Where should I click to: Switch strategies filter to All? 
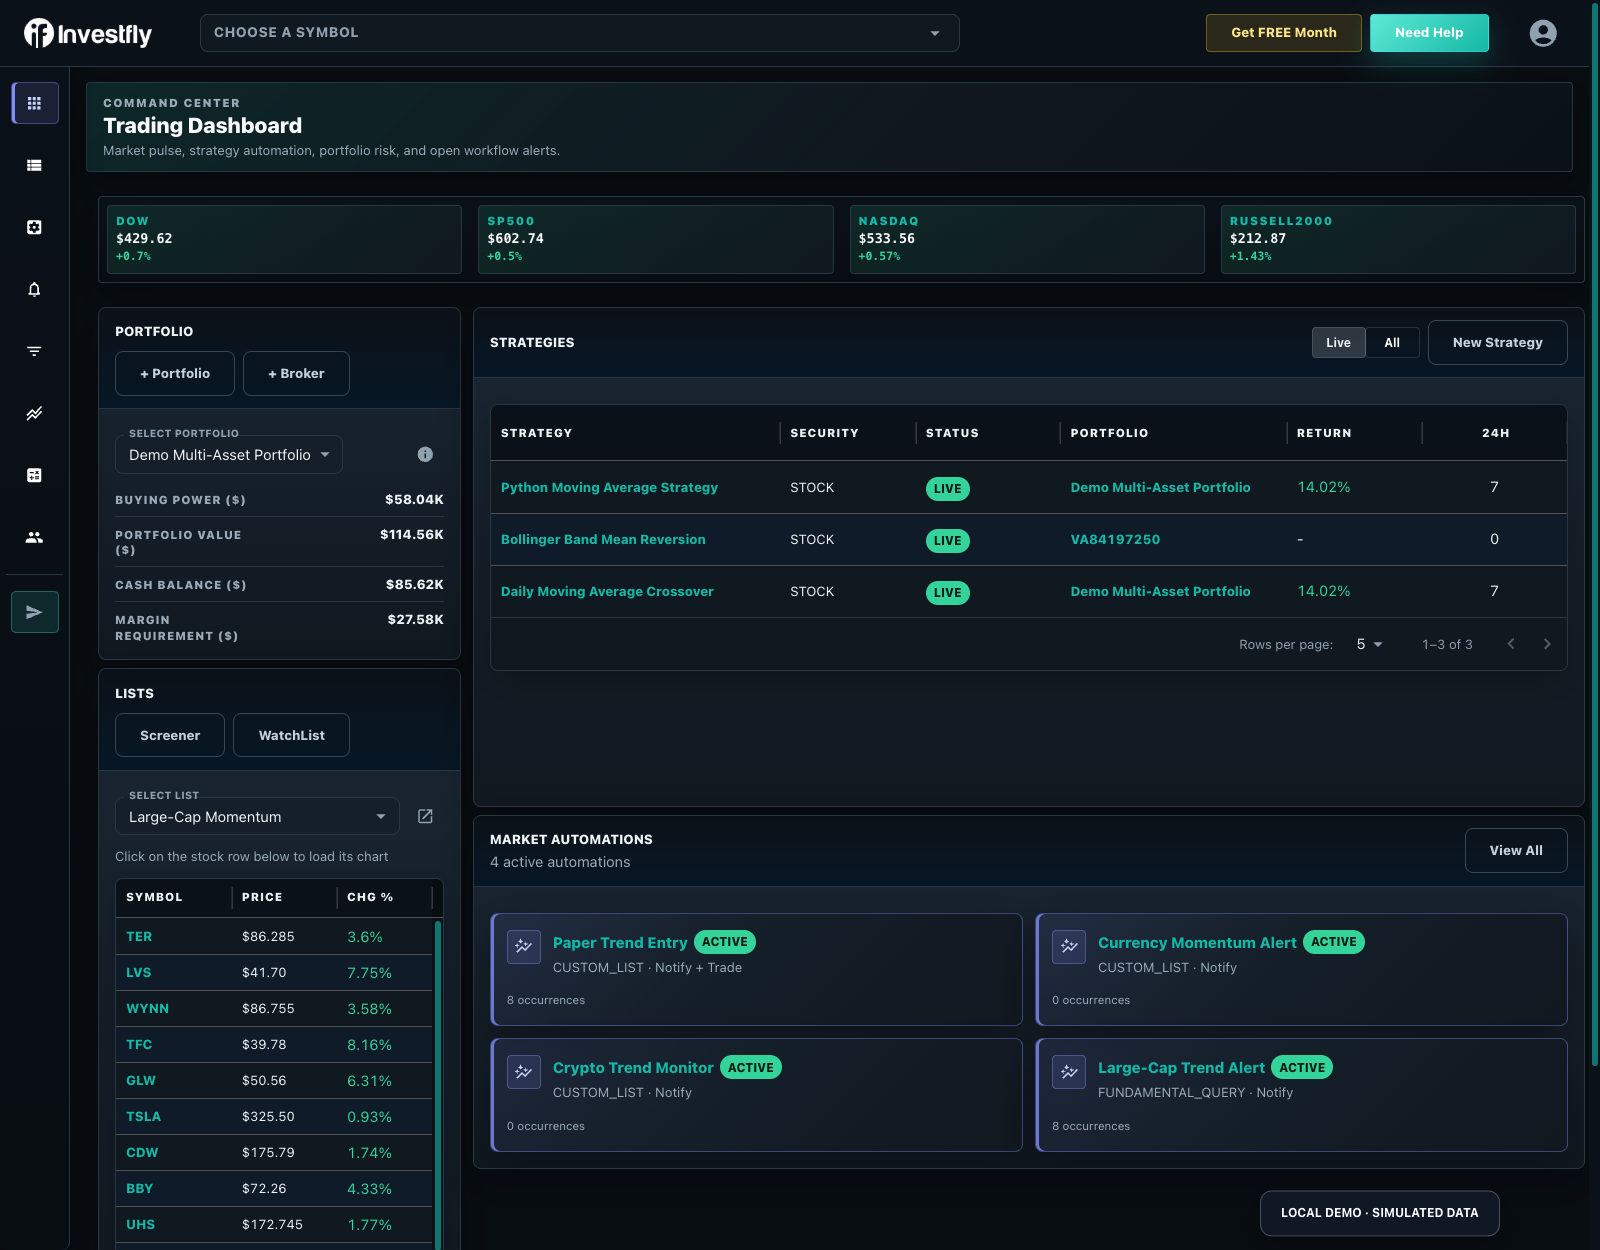[x=1392, y=343]
